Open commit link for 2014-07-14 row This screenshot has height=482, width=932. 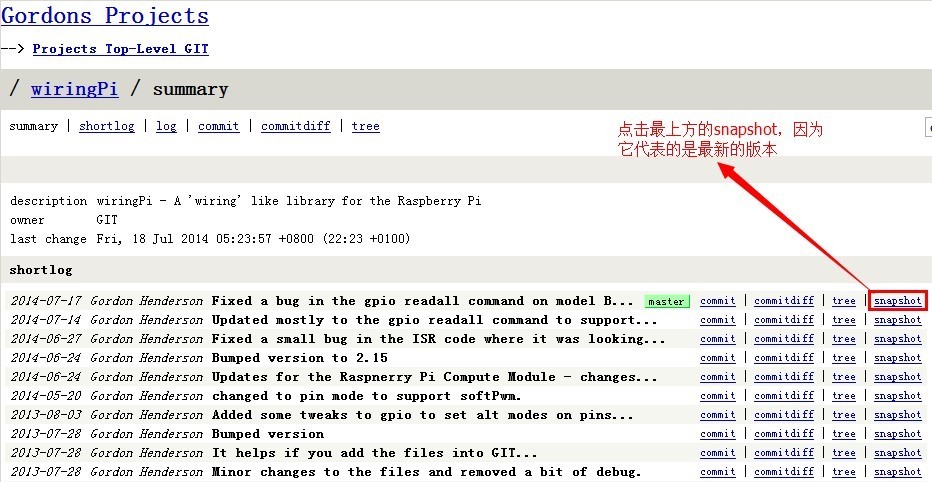click(717, 320)
